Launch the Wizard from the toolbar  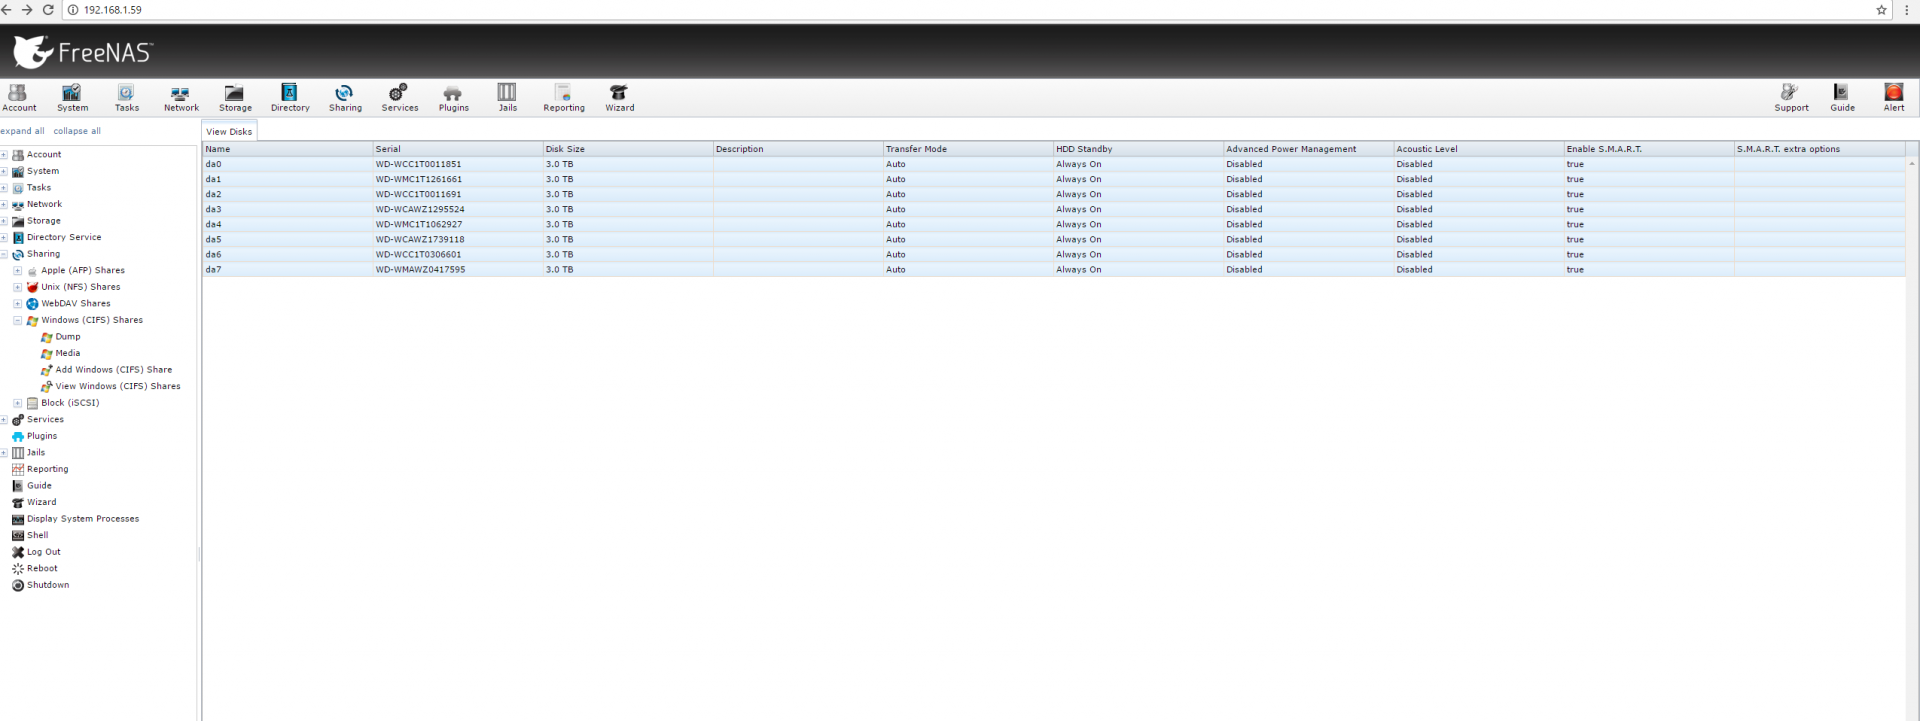coord(619,97)
